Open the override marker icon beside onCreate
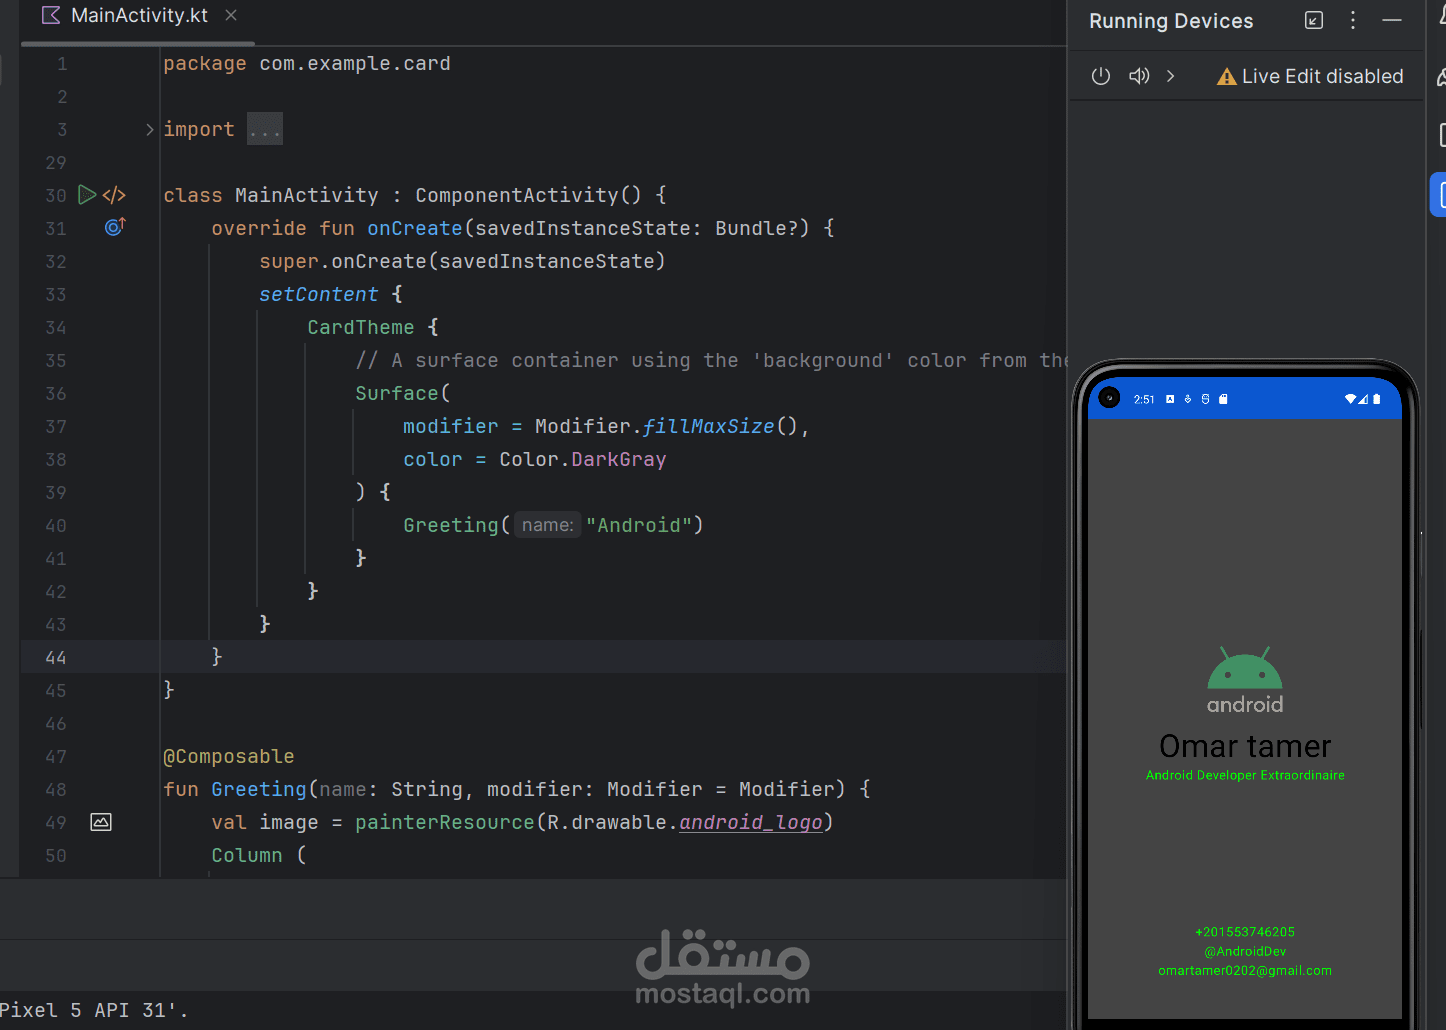The image size is (1446, 1030). point(115,227)
